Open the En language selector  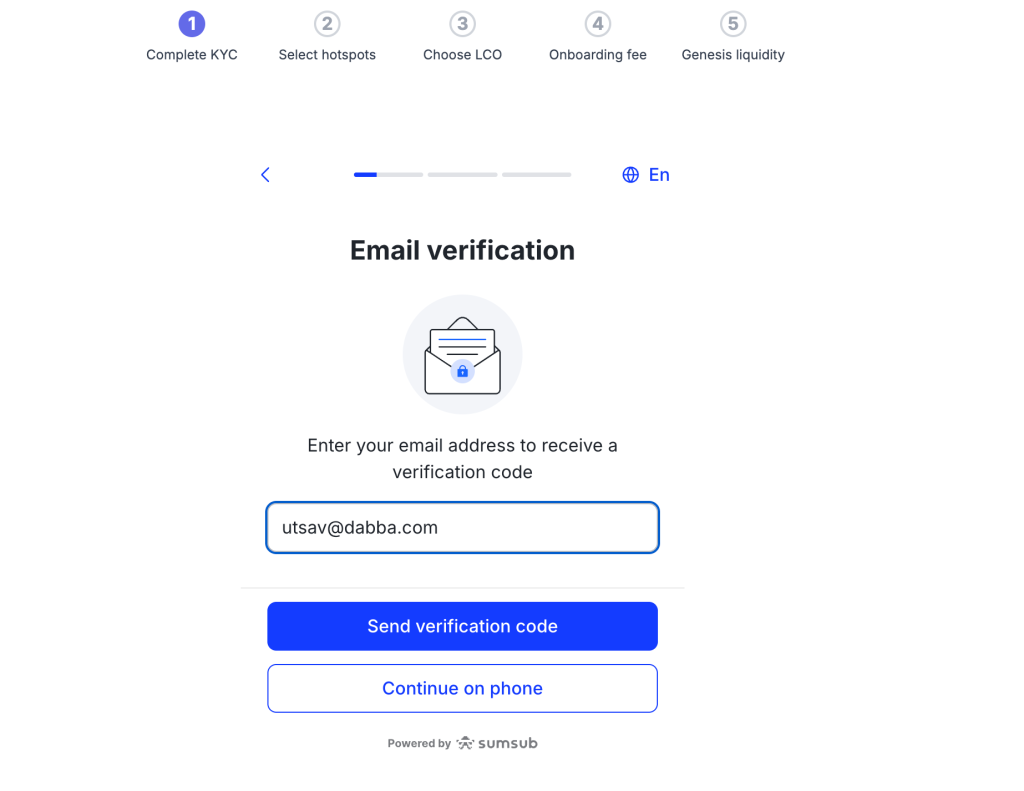coord(659,175)
